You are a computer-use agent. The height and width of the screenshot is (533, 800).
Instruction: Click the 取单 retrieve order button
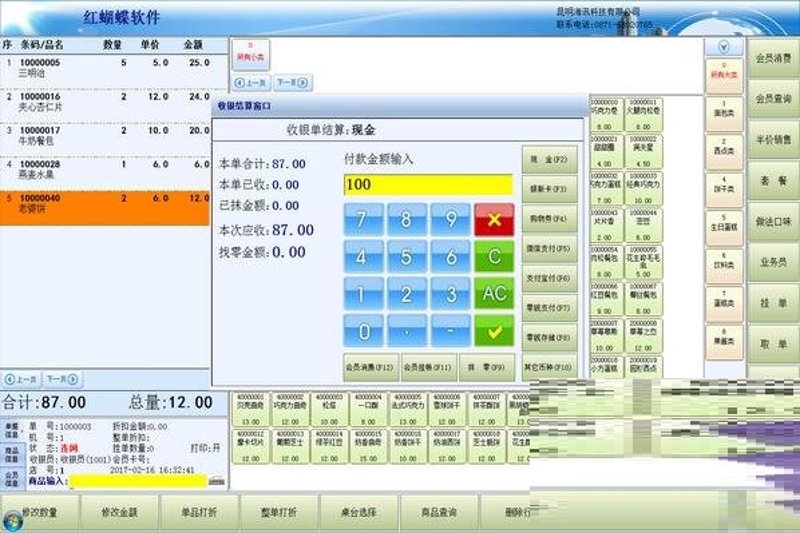(773, 344)
